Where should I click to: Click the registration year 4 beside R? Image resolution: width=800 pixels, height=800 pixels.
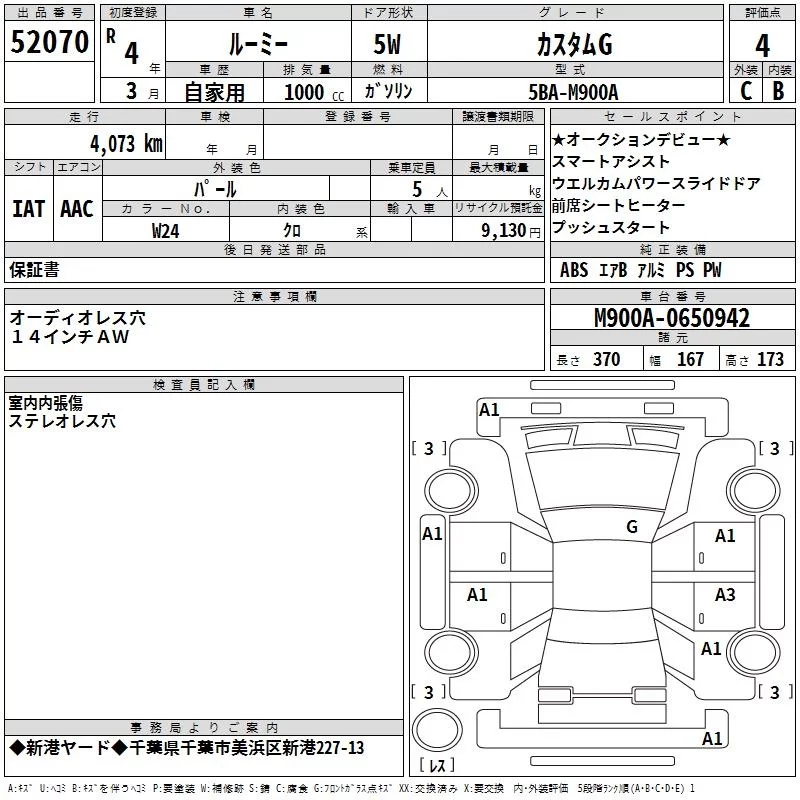click(132, 53)
